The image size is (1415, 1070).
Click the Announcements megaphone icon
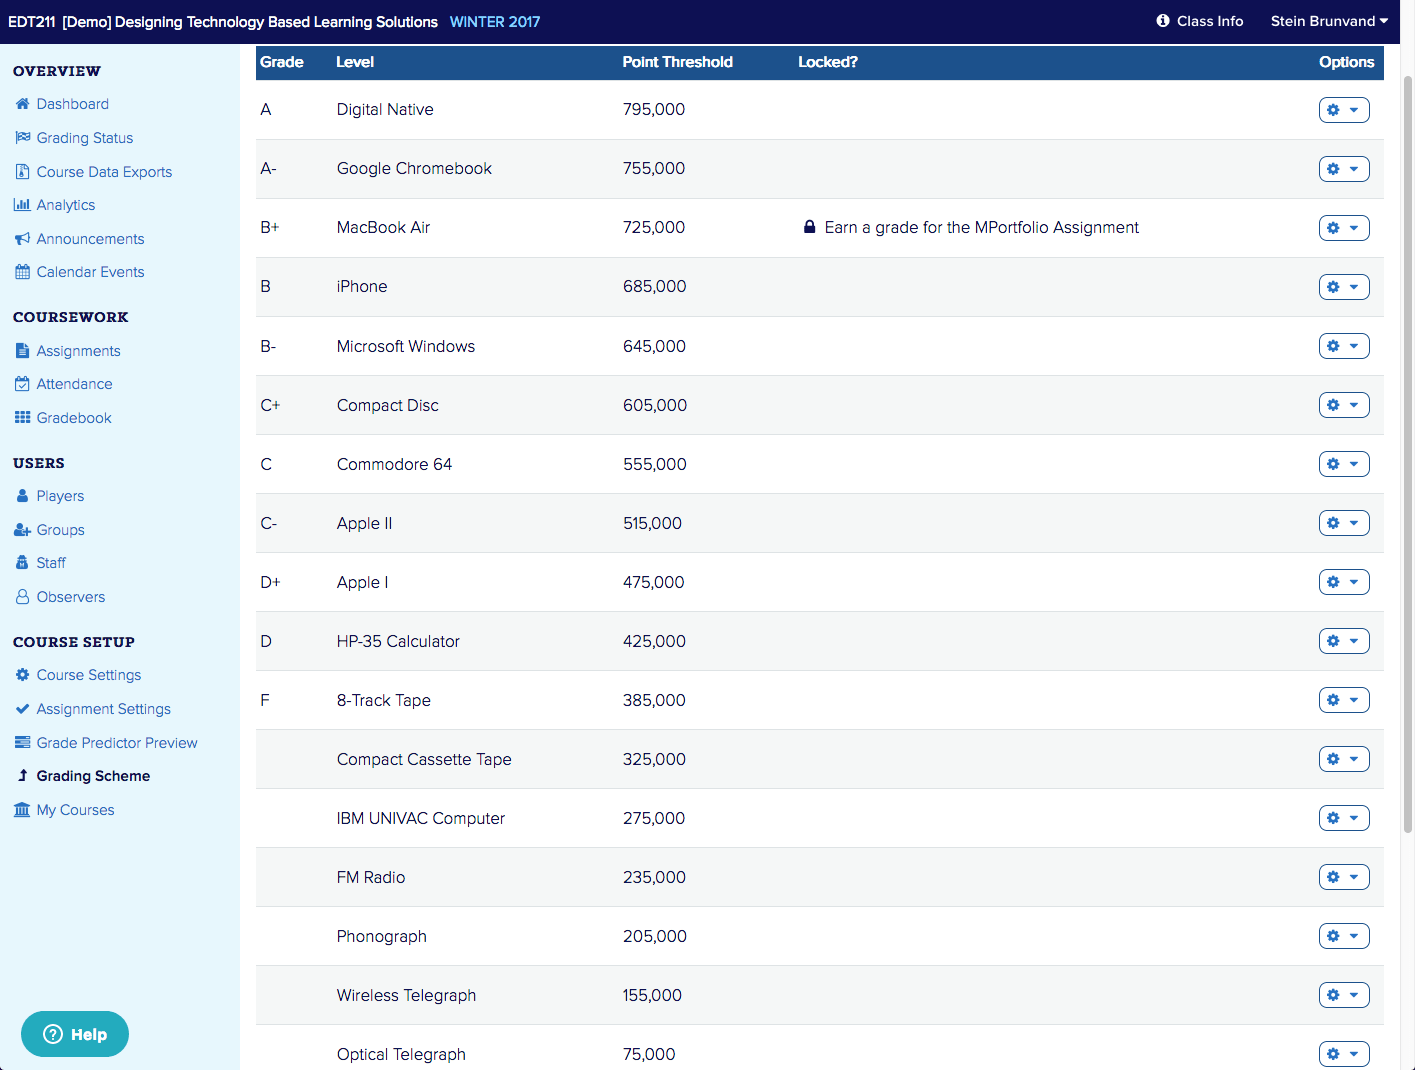(22, 239)
